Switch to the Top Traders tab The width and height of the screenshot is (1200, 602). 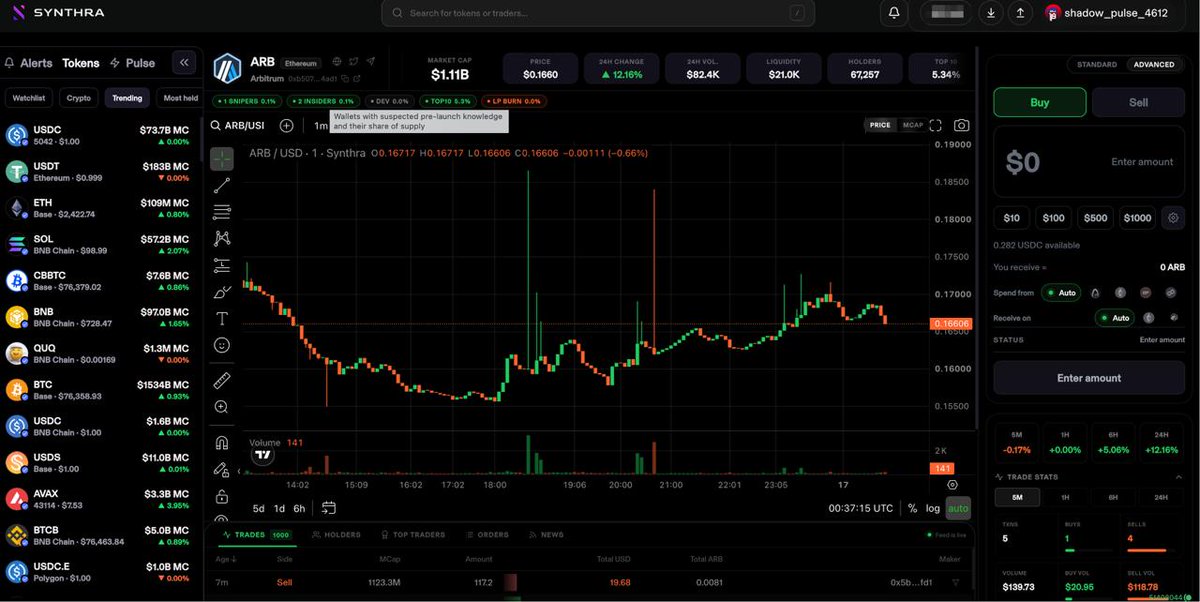[412, 535]
